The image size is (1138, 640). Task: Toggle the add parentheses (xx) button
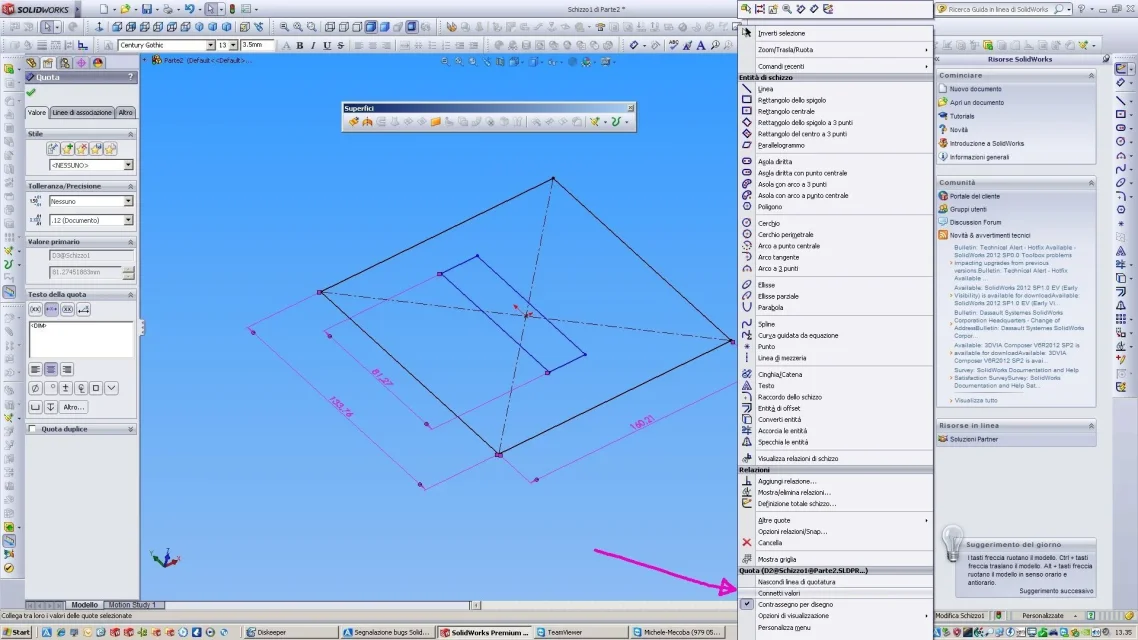pos(35,310)
